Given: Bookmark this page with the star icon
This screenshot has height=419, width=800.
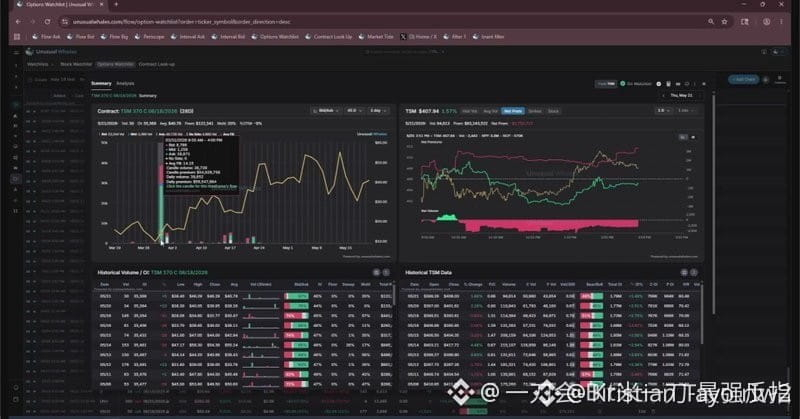Looking at the screenshot, I should (x=724, y=21).
